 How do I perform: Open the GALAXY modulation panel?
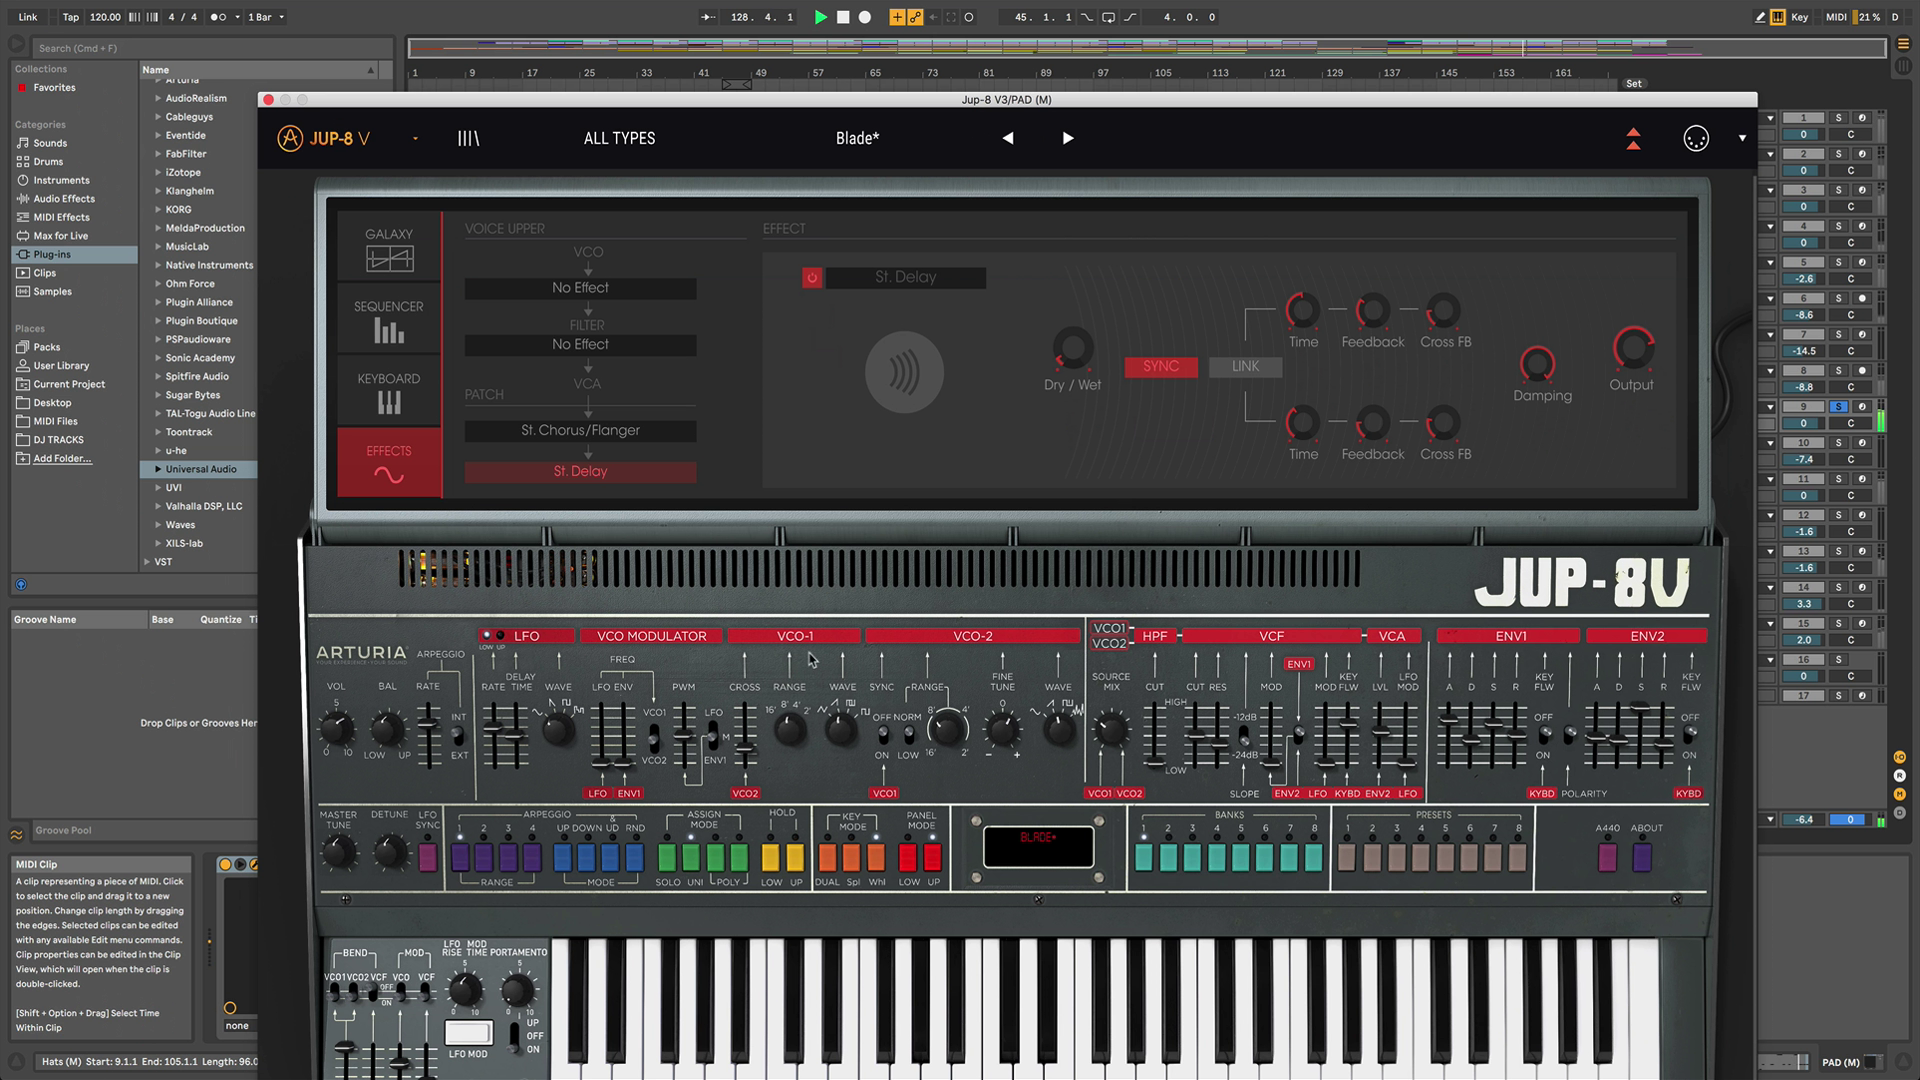coord(389,249)
